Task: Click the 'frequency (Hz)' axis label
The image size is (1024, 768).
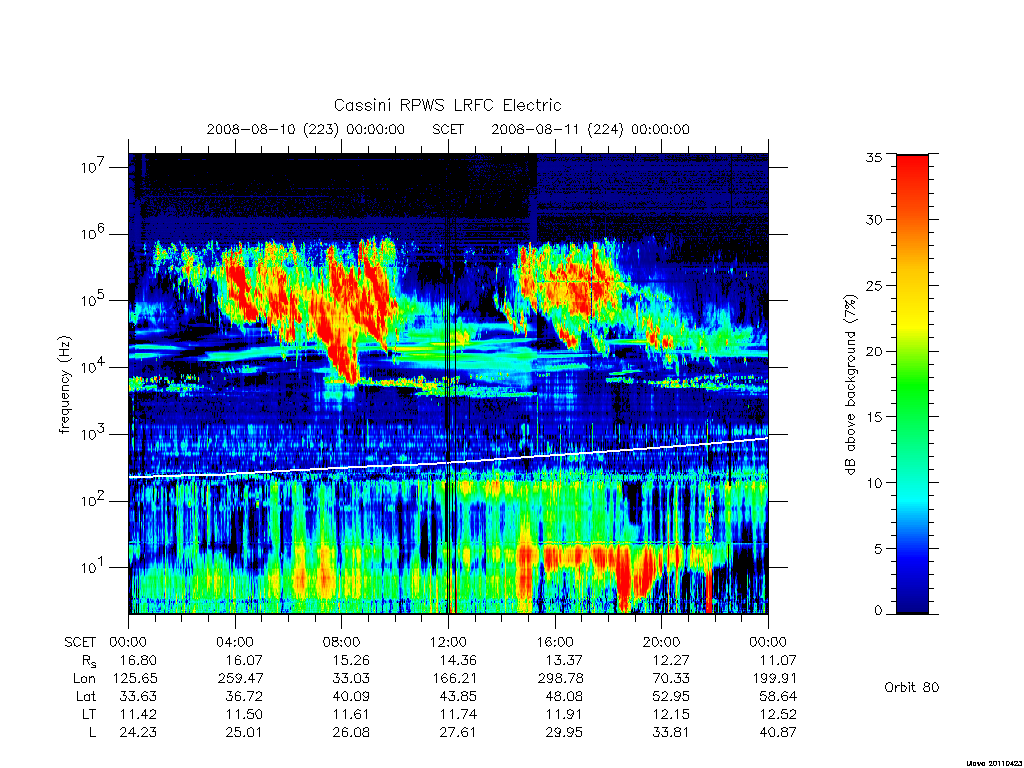Action: pyautogui.click(x=64, y=385)
